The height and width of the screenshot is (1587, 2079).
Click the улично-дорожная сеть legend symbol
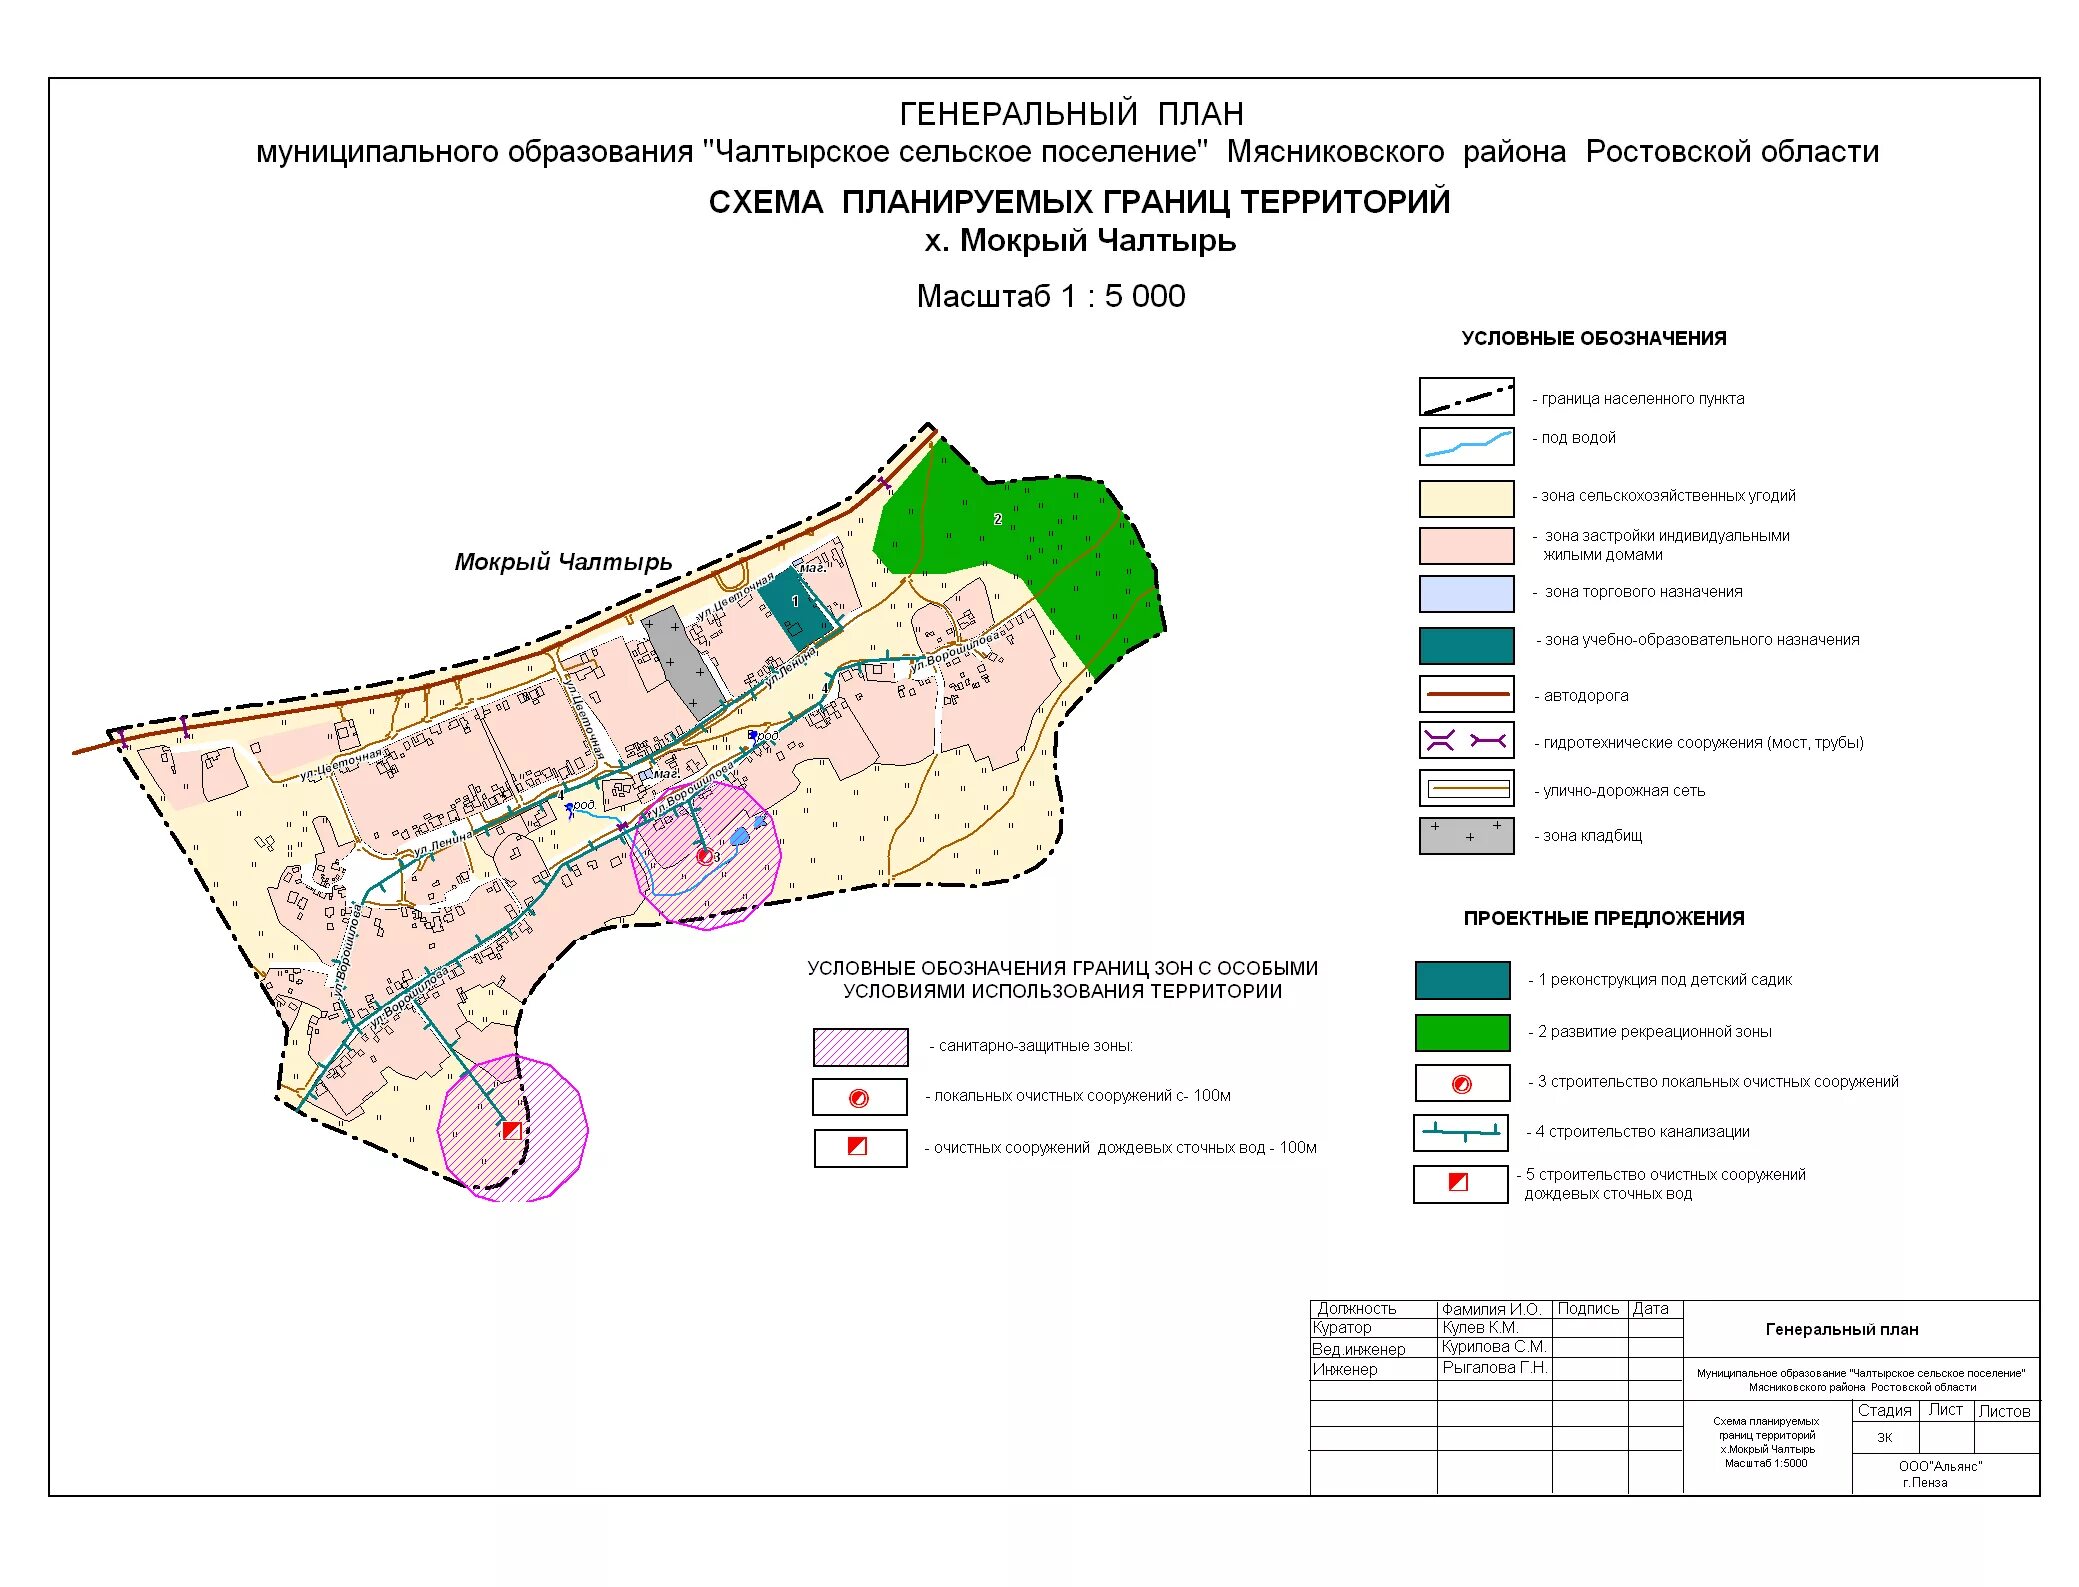1466,788
